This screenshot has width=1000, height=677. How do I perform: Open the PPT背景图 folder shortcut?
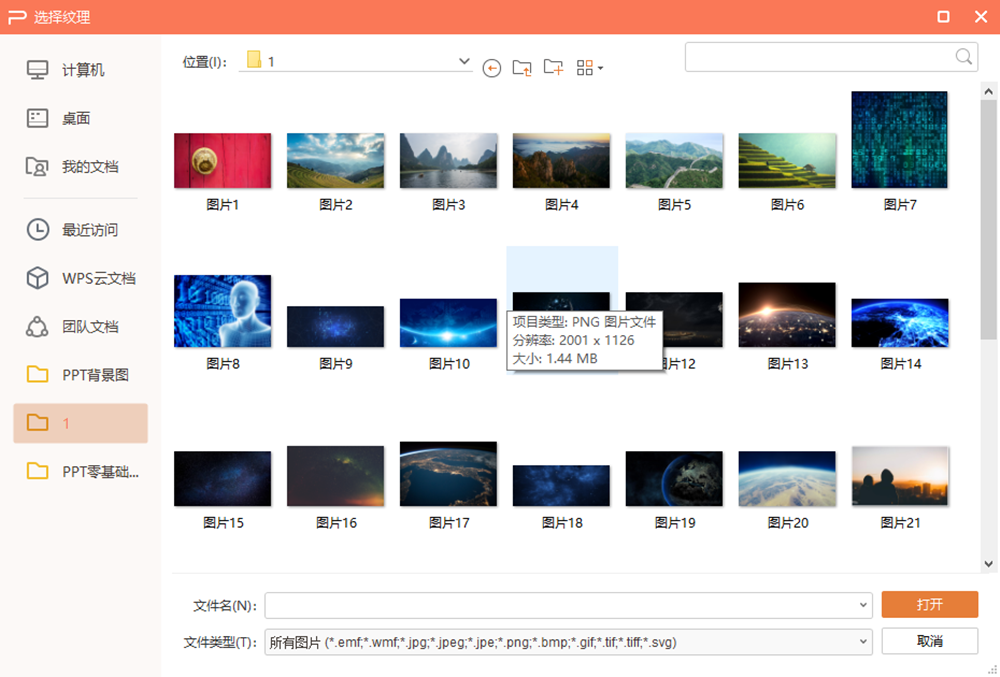80,375
